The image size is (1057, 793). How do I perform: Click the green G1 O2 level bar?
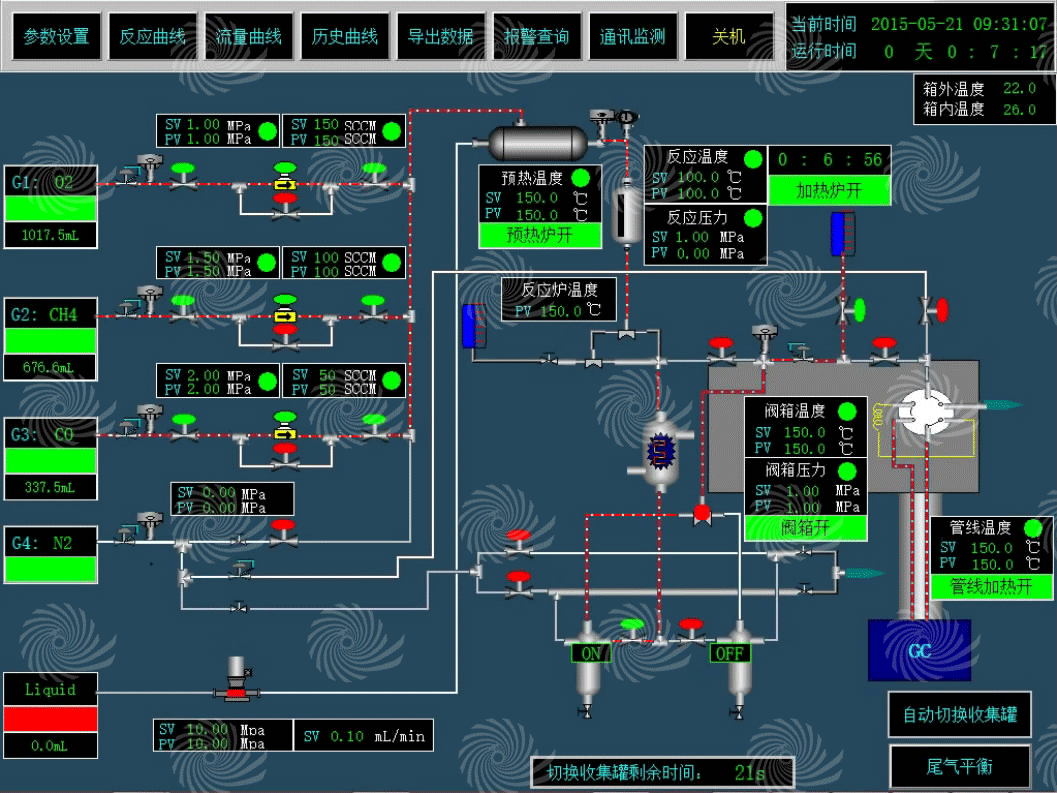51,208
